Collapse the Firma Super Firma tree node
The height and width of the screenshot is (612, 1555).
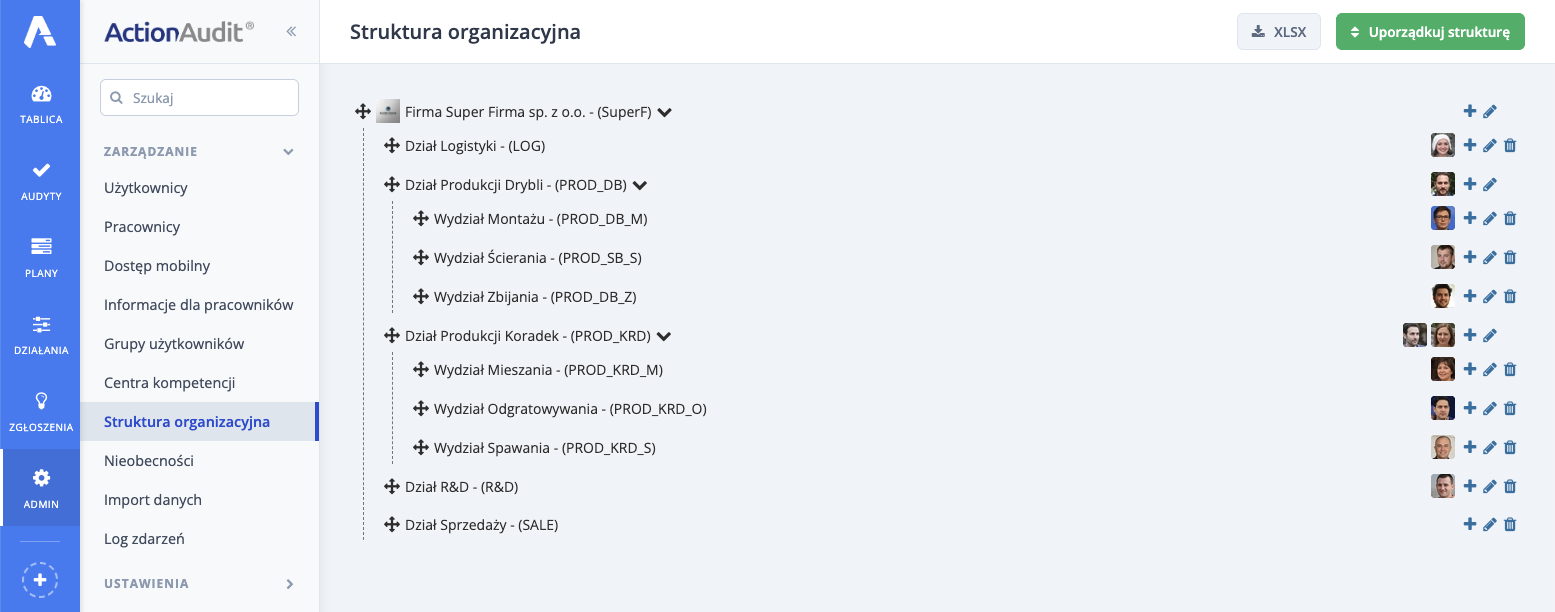pos(665,112)
